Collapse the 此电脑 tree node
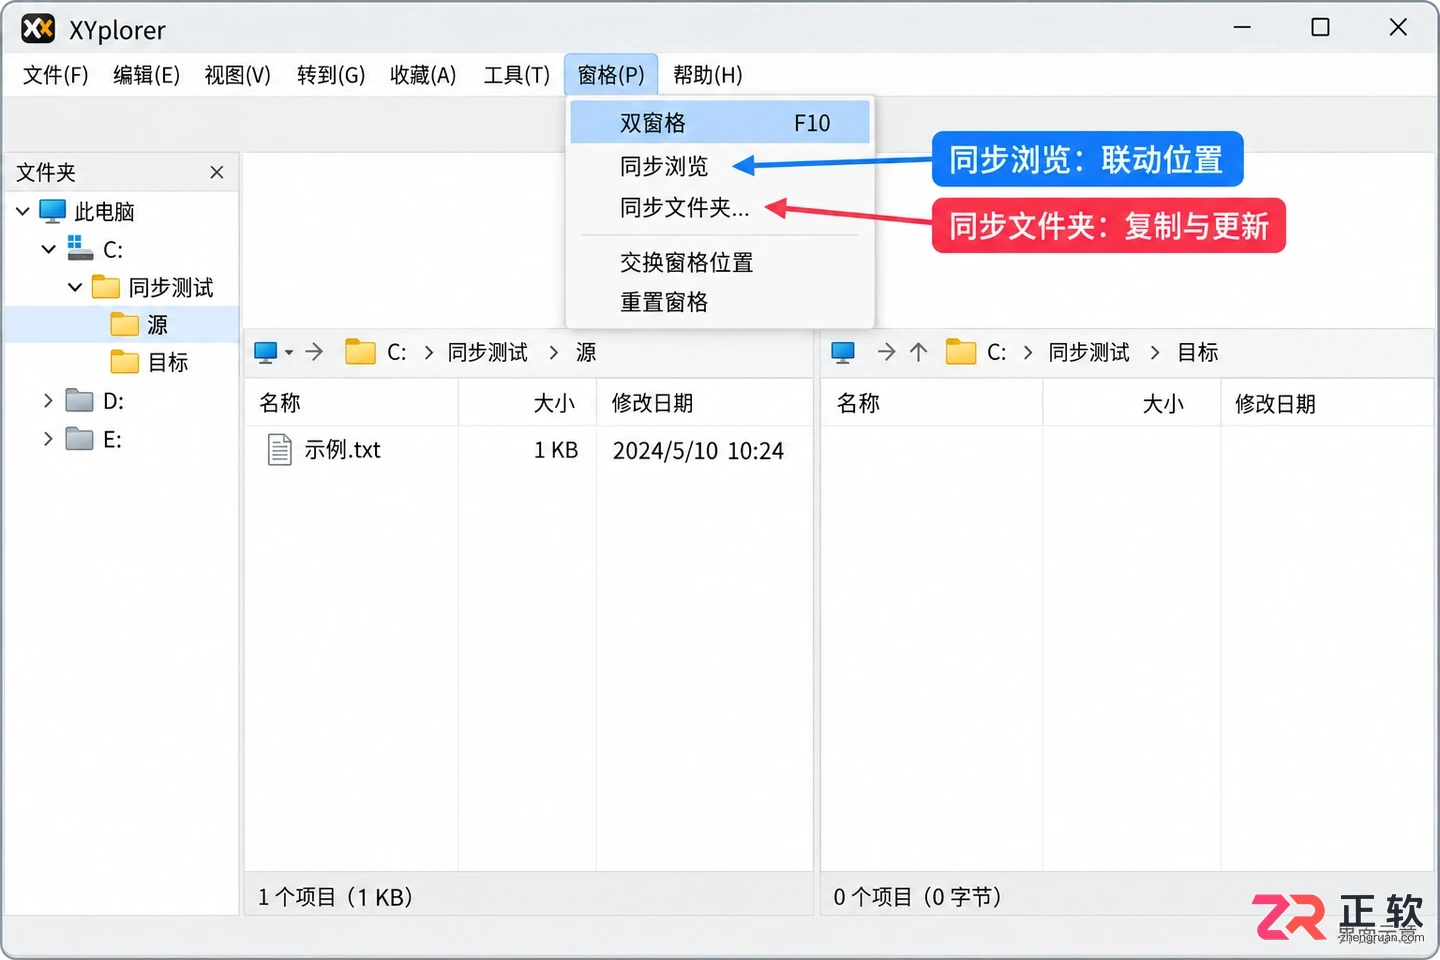The image size is (1440, 960). click(23, 211)
